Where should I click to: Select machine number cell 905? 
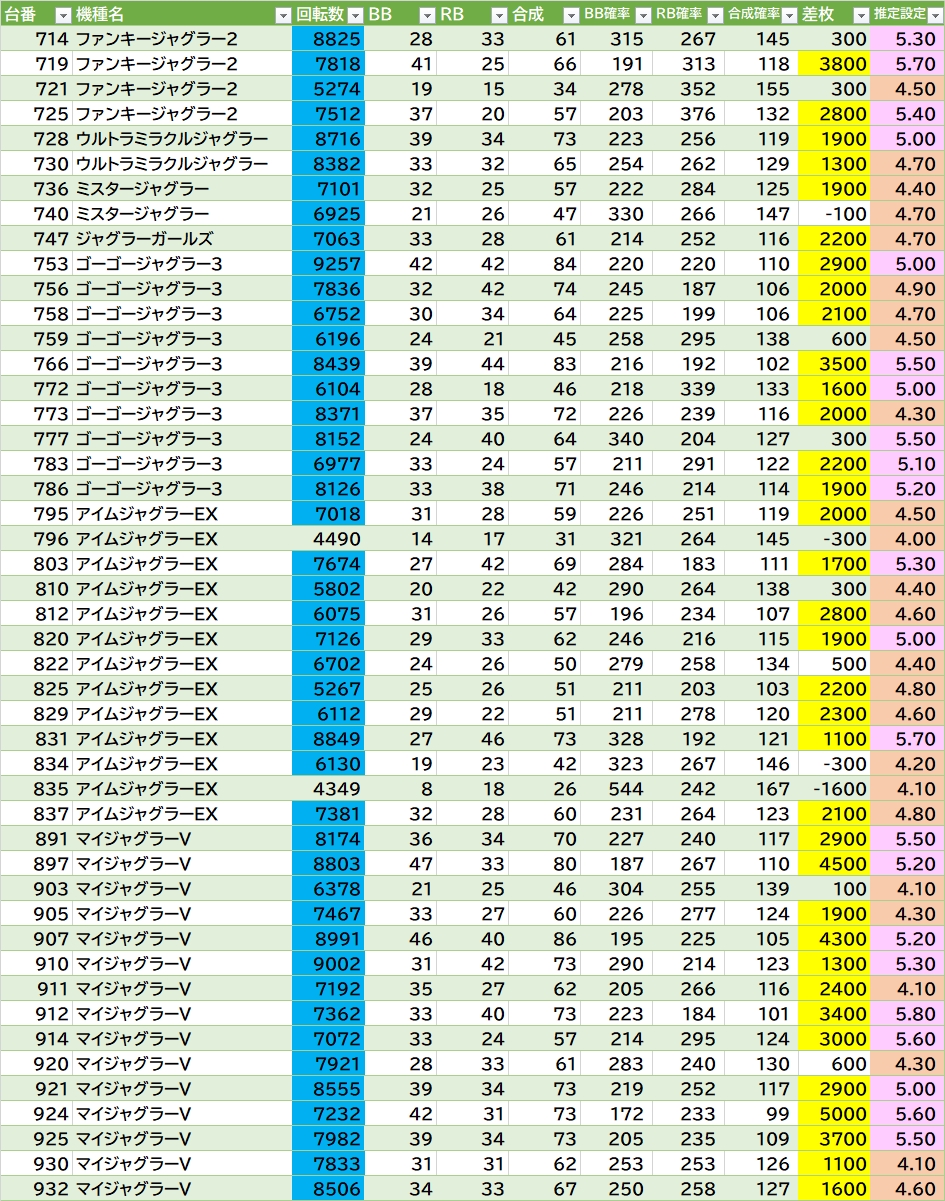[36, 914]
